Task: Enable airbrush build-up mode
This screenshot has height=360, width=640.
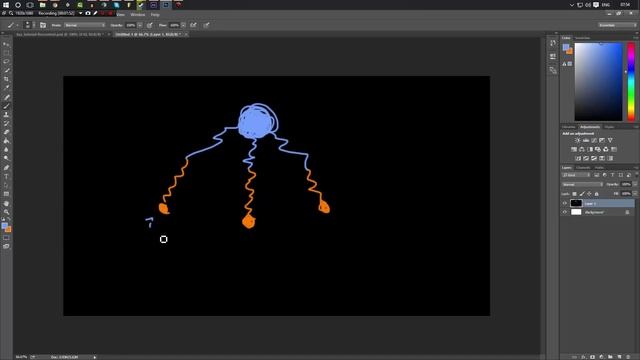Action: click(x=193, y=25)
